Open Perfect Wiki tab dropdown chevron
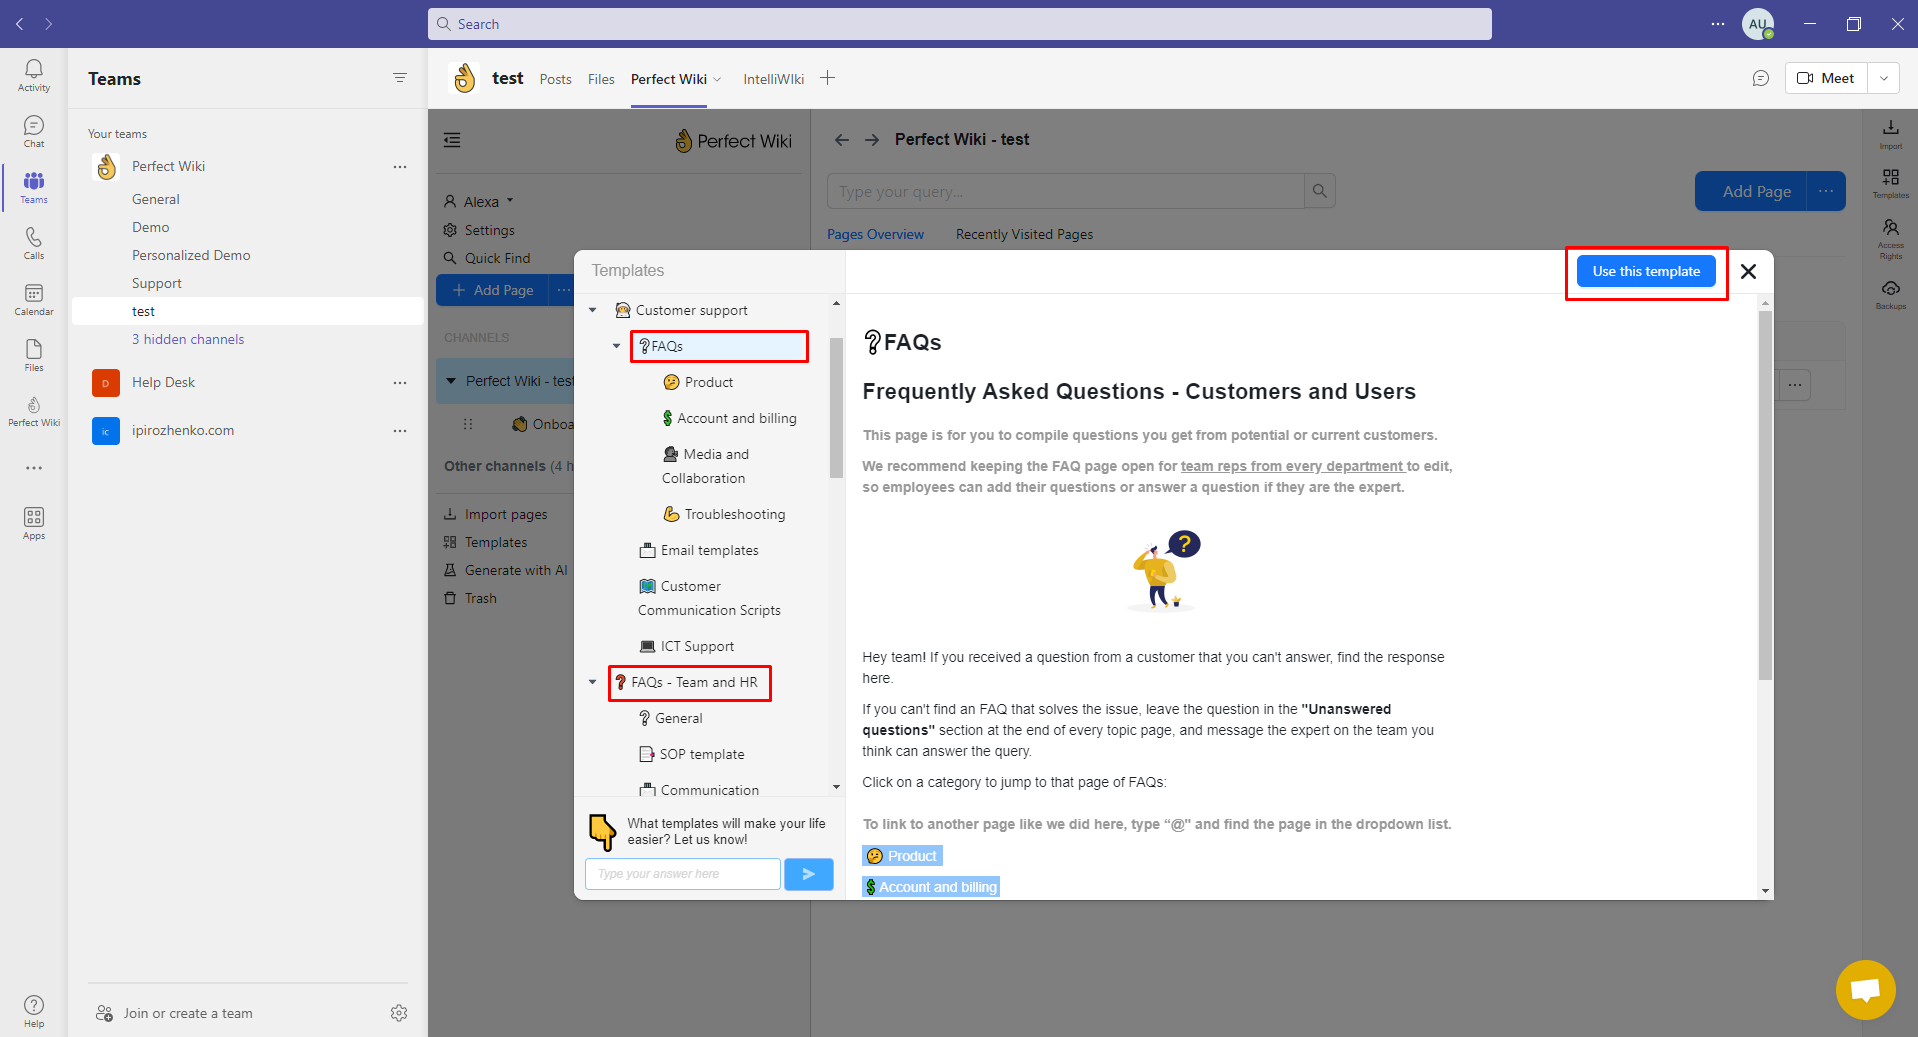1918x1037 pixels. (x=717, y=79)
